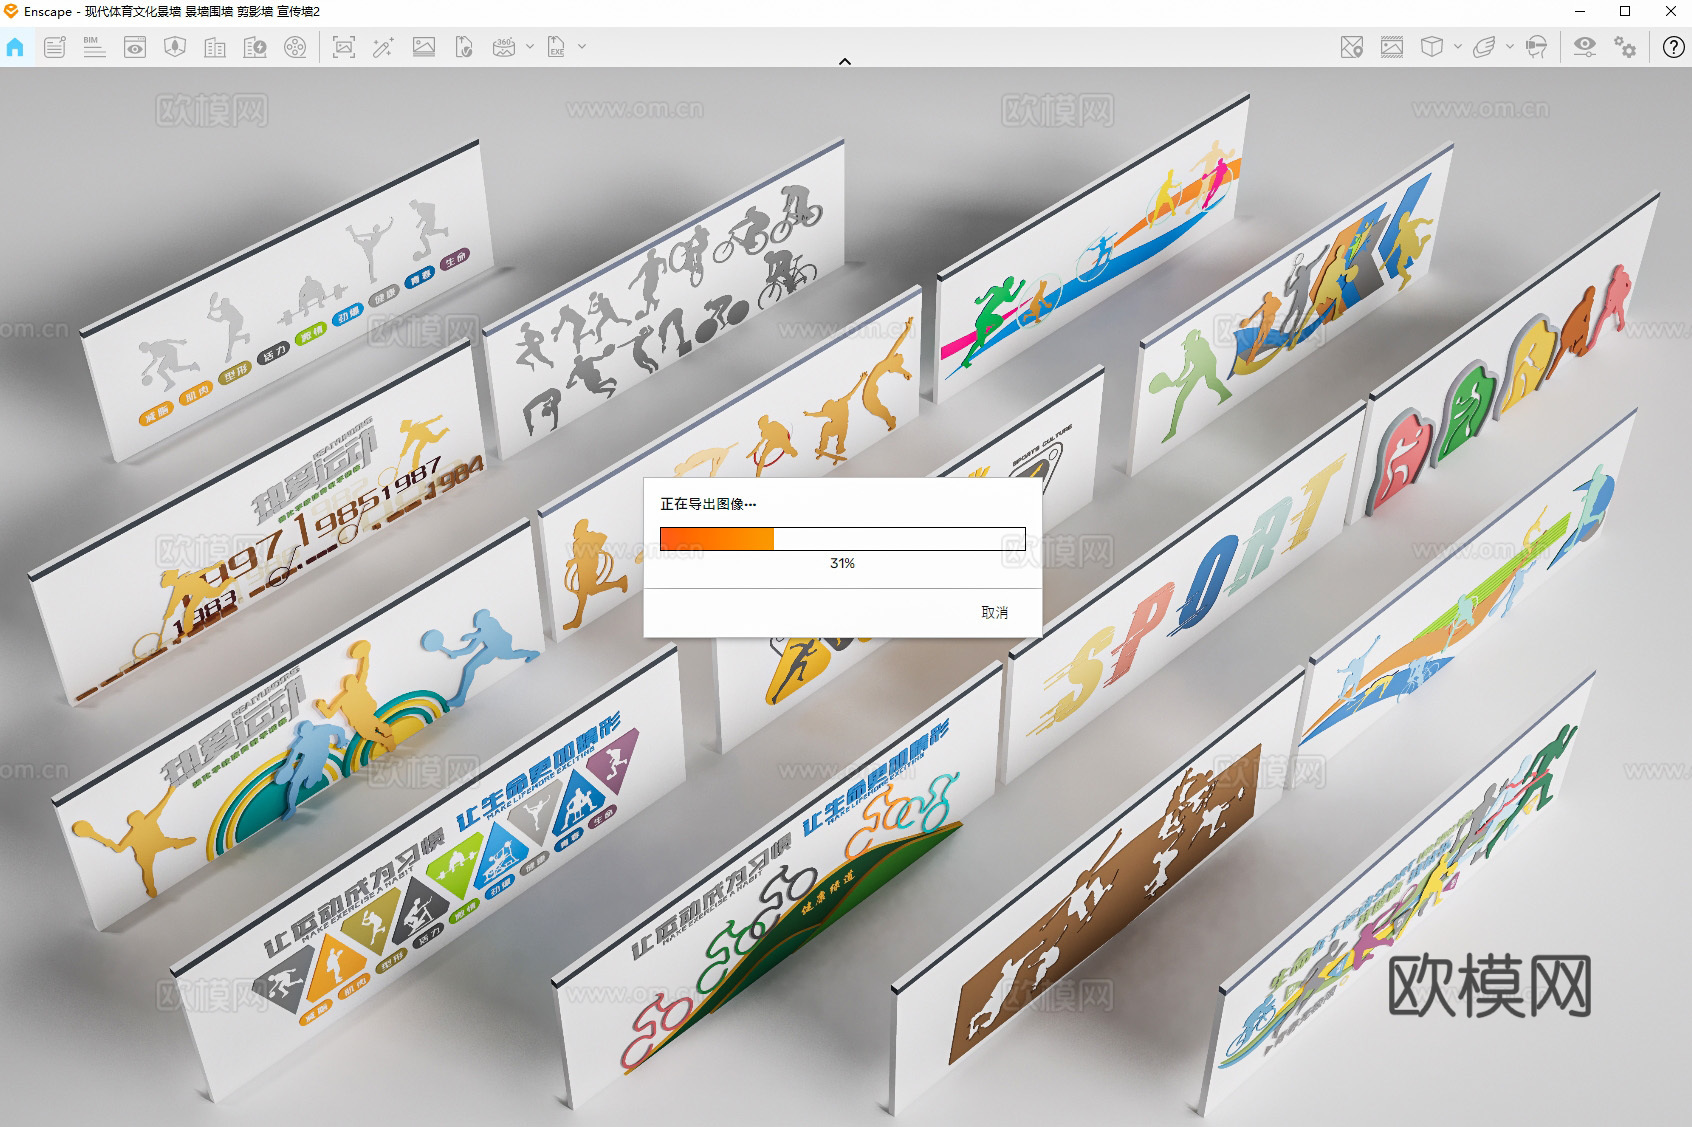1692x1127 pixels.
Task: Open the help question mark button
Action: pos(1673,47)
